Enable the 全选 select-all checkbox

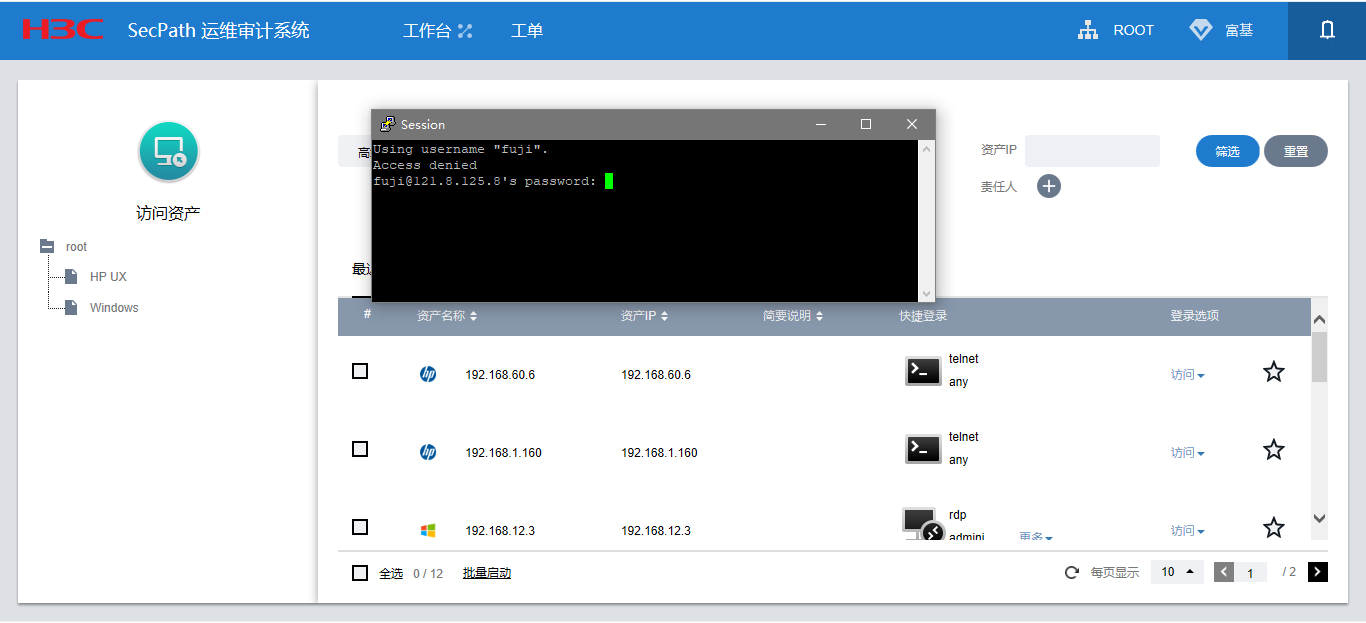point(360,573)
